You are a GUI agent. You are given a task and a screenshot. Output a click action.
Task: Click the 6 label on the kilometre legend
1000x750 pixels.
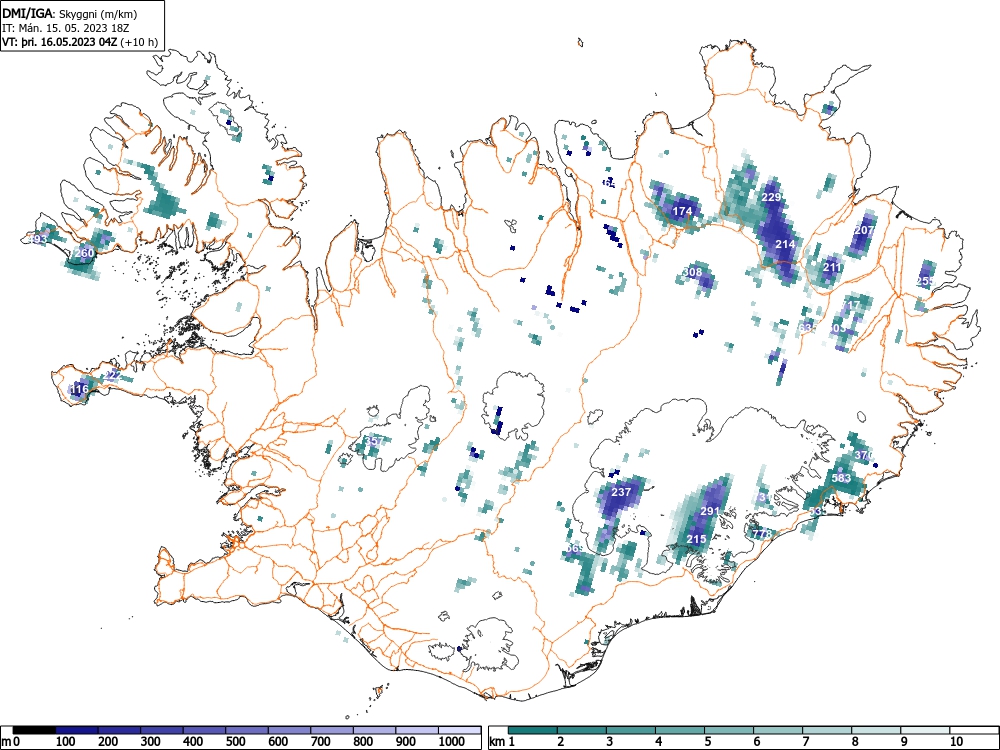pyautogui.click(x=757, y=742)
